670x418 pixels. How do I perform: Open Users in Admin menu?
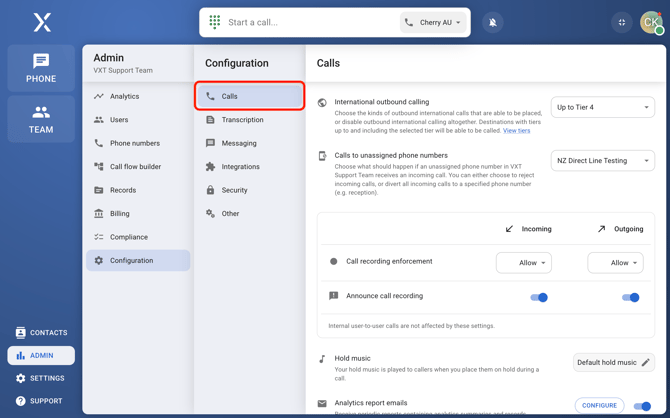point(138,120)
